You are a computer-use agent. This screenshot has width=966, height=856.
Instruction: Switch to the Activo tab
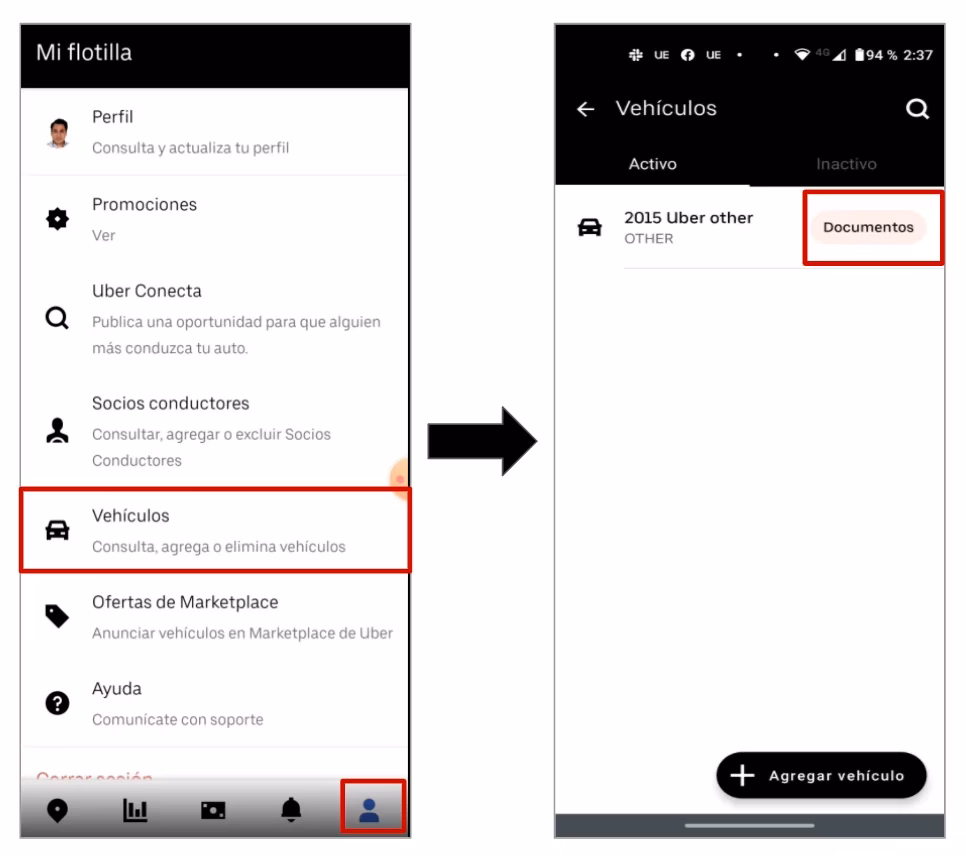click(x=652, y=164)
